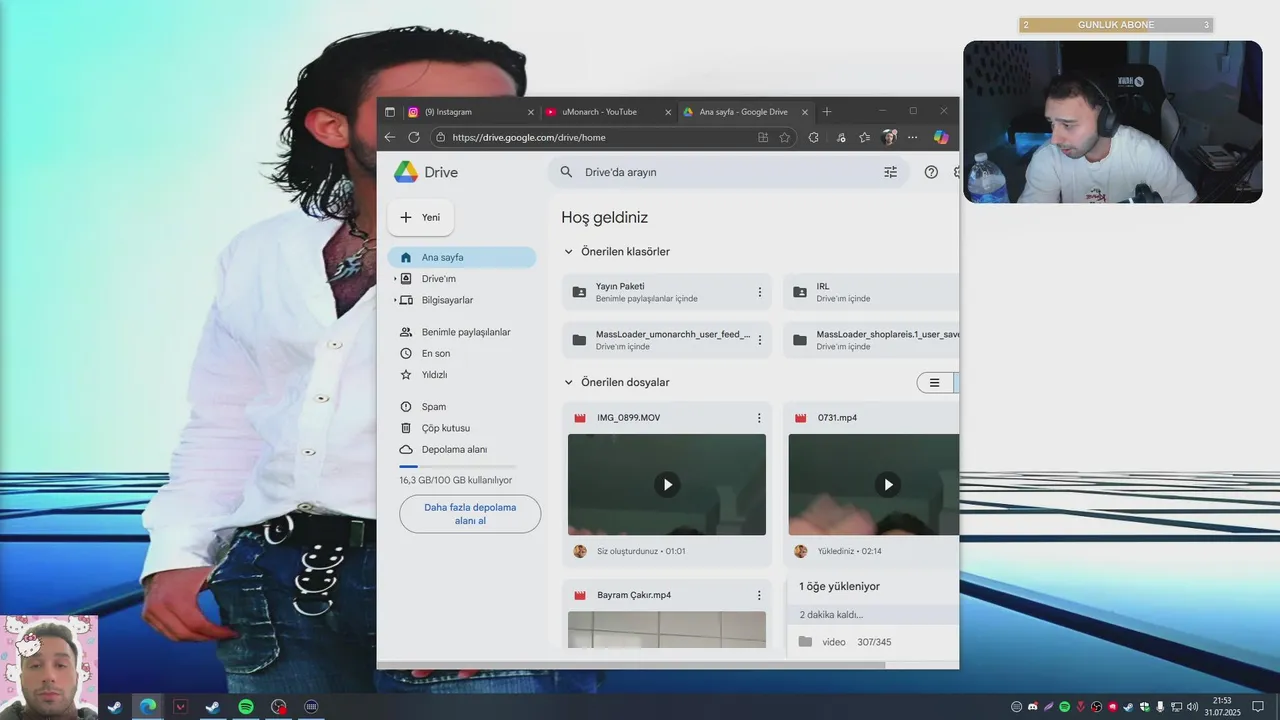
Task: Open the Bayram Çakır.mp4 thumbnail
Action: [x=667, y=630]
